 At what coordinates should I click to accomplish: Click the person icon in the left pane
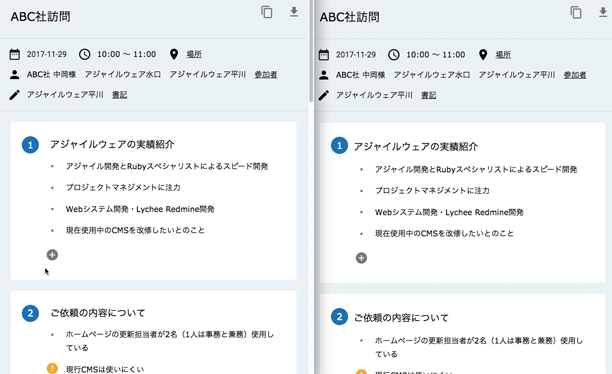(14, 75)
